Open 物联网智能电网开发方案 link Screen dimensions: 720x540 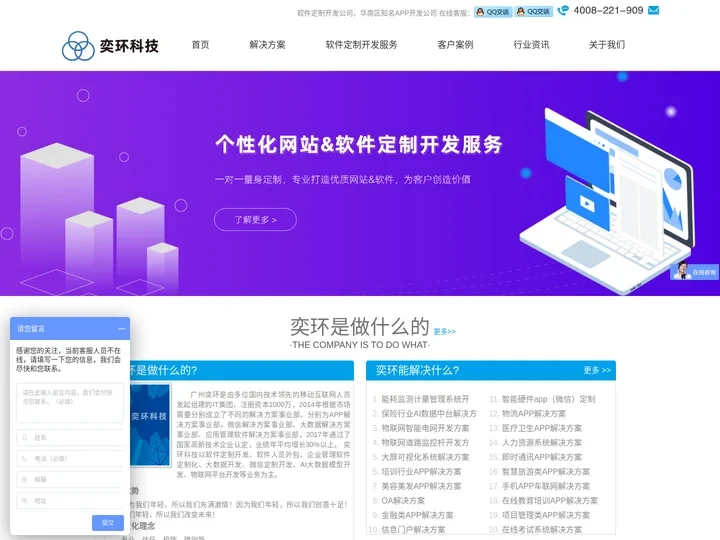425,428
